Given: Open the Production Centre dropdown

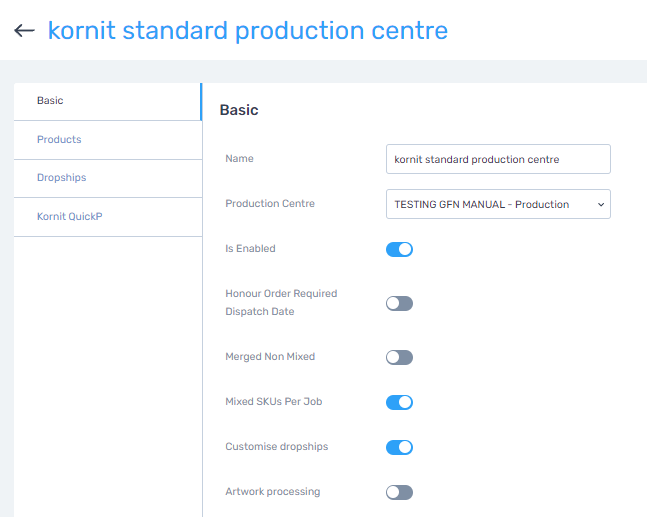Looking at the screenshot, I should (x=498, y=204).
